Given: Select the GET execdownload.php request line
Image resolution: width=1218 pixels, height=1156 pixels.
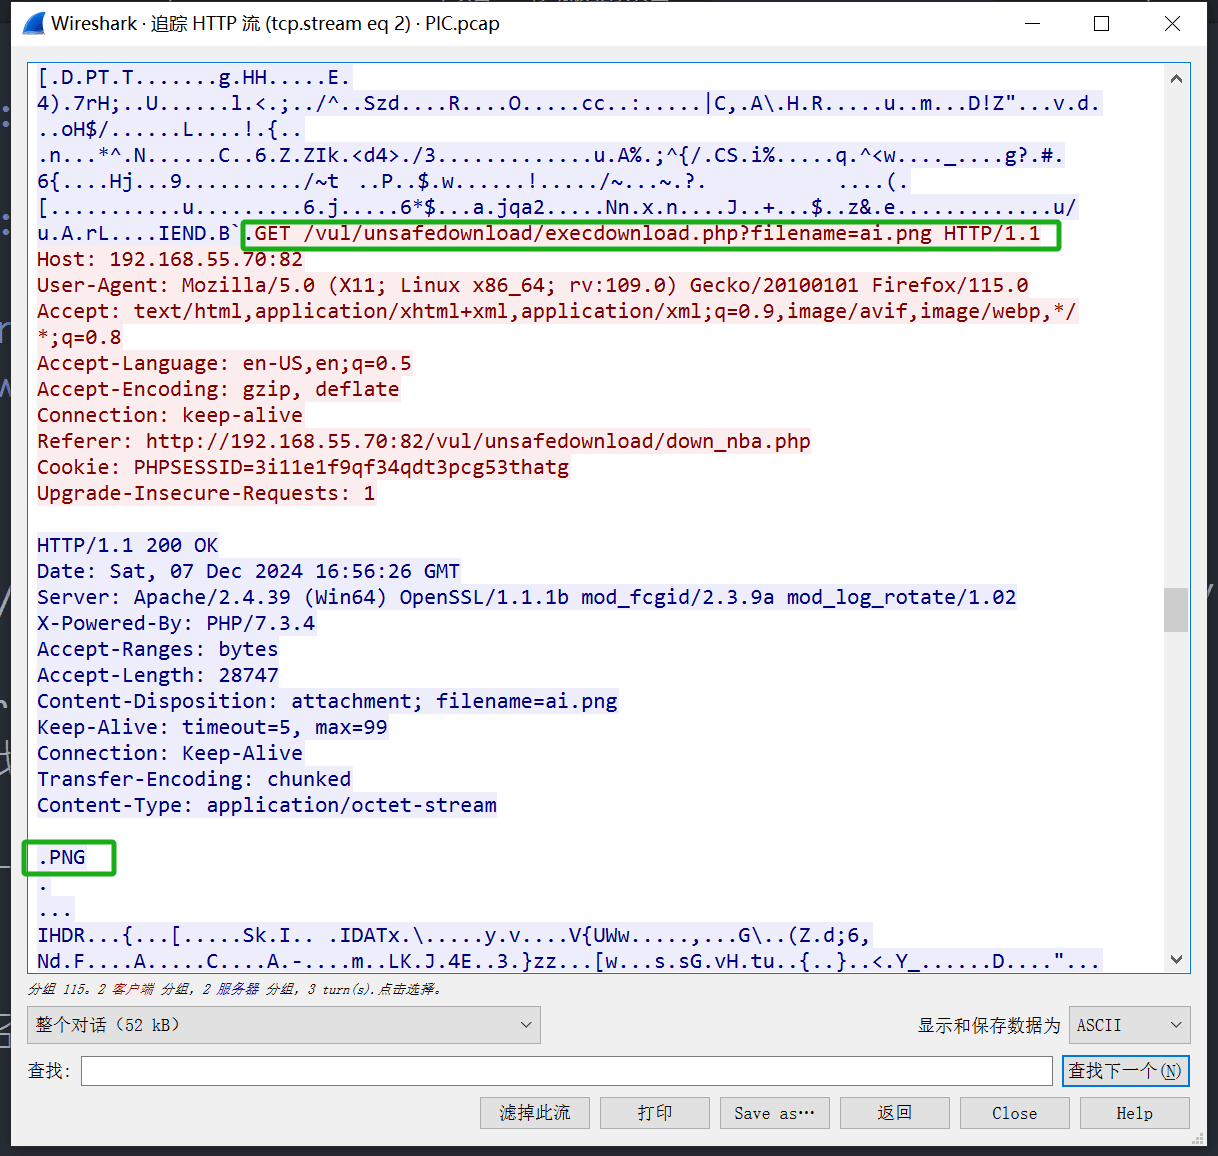Looking at the screenshot, I should click(x=646, y=234).
